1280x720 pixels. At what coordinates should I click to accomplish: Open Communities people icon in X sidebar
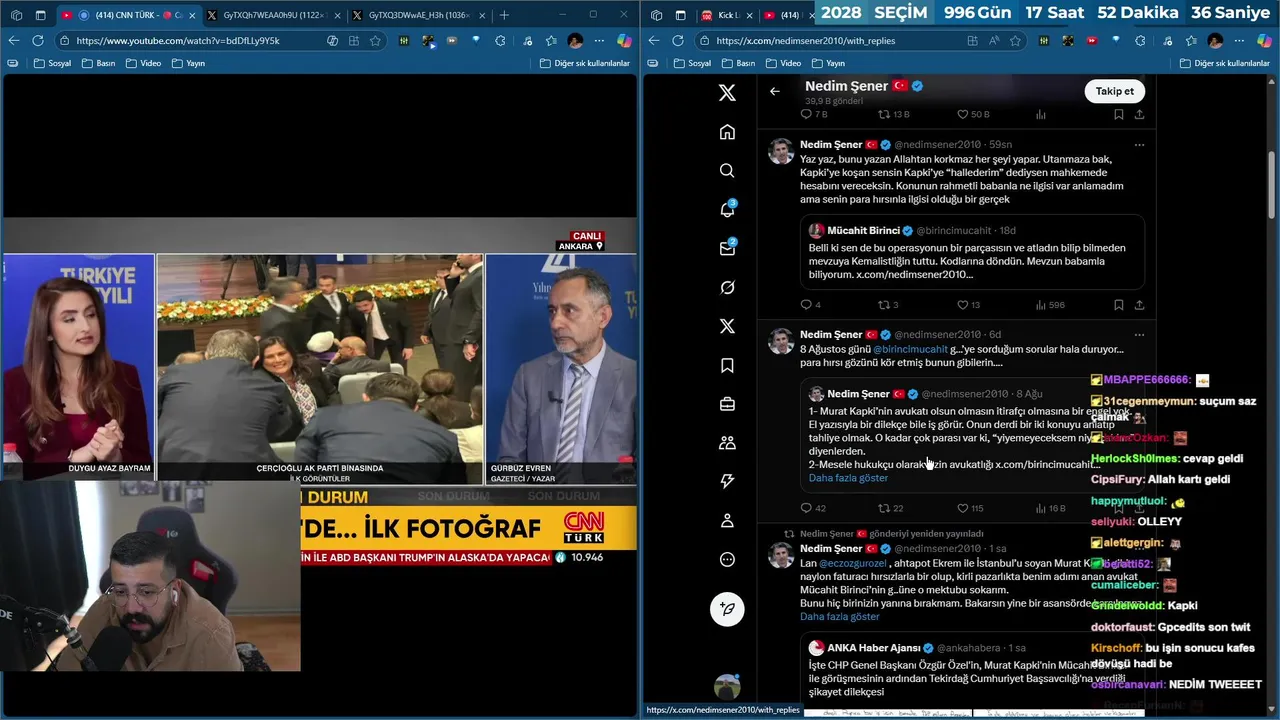[727, 443]
